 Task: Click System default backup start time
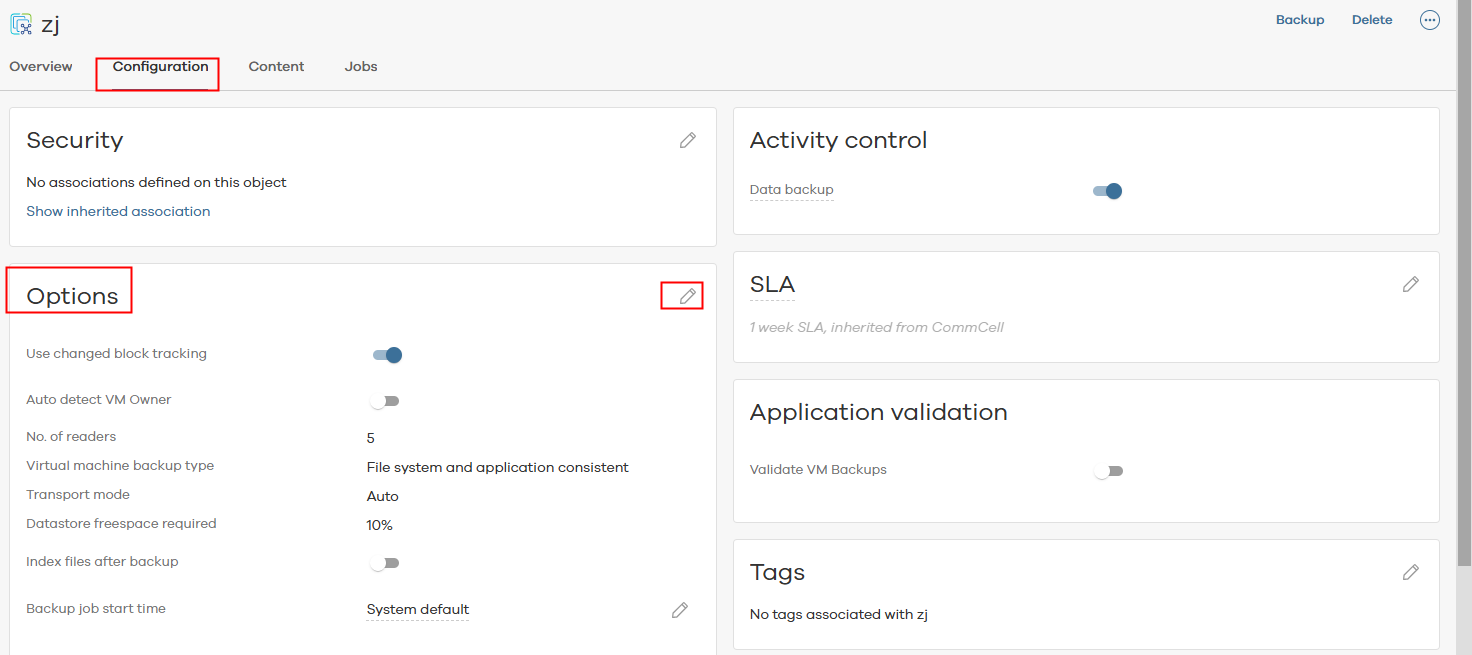(x=418, y=610)
